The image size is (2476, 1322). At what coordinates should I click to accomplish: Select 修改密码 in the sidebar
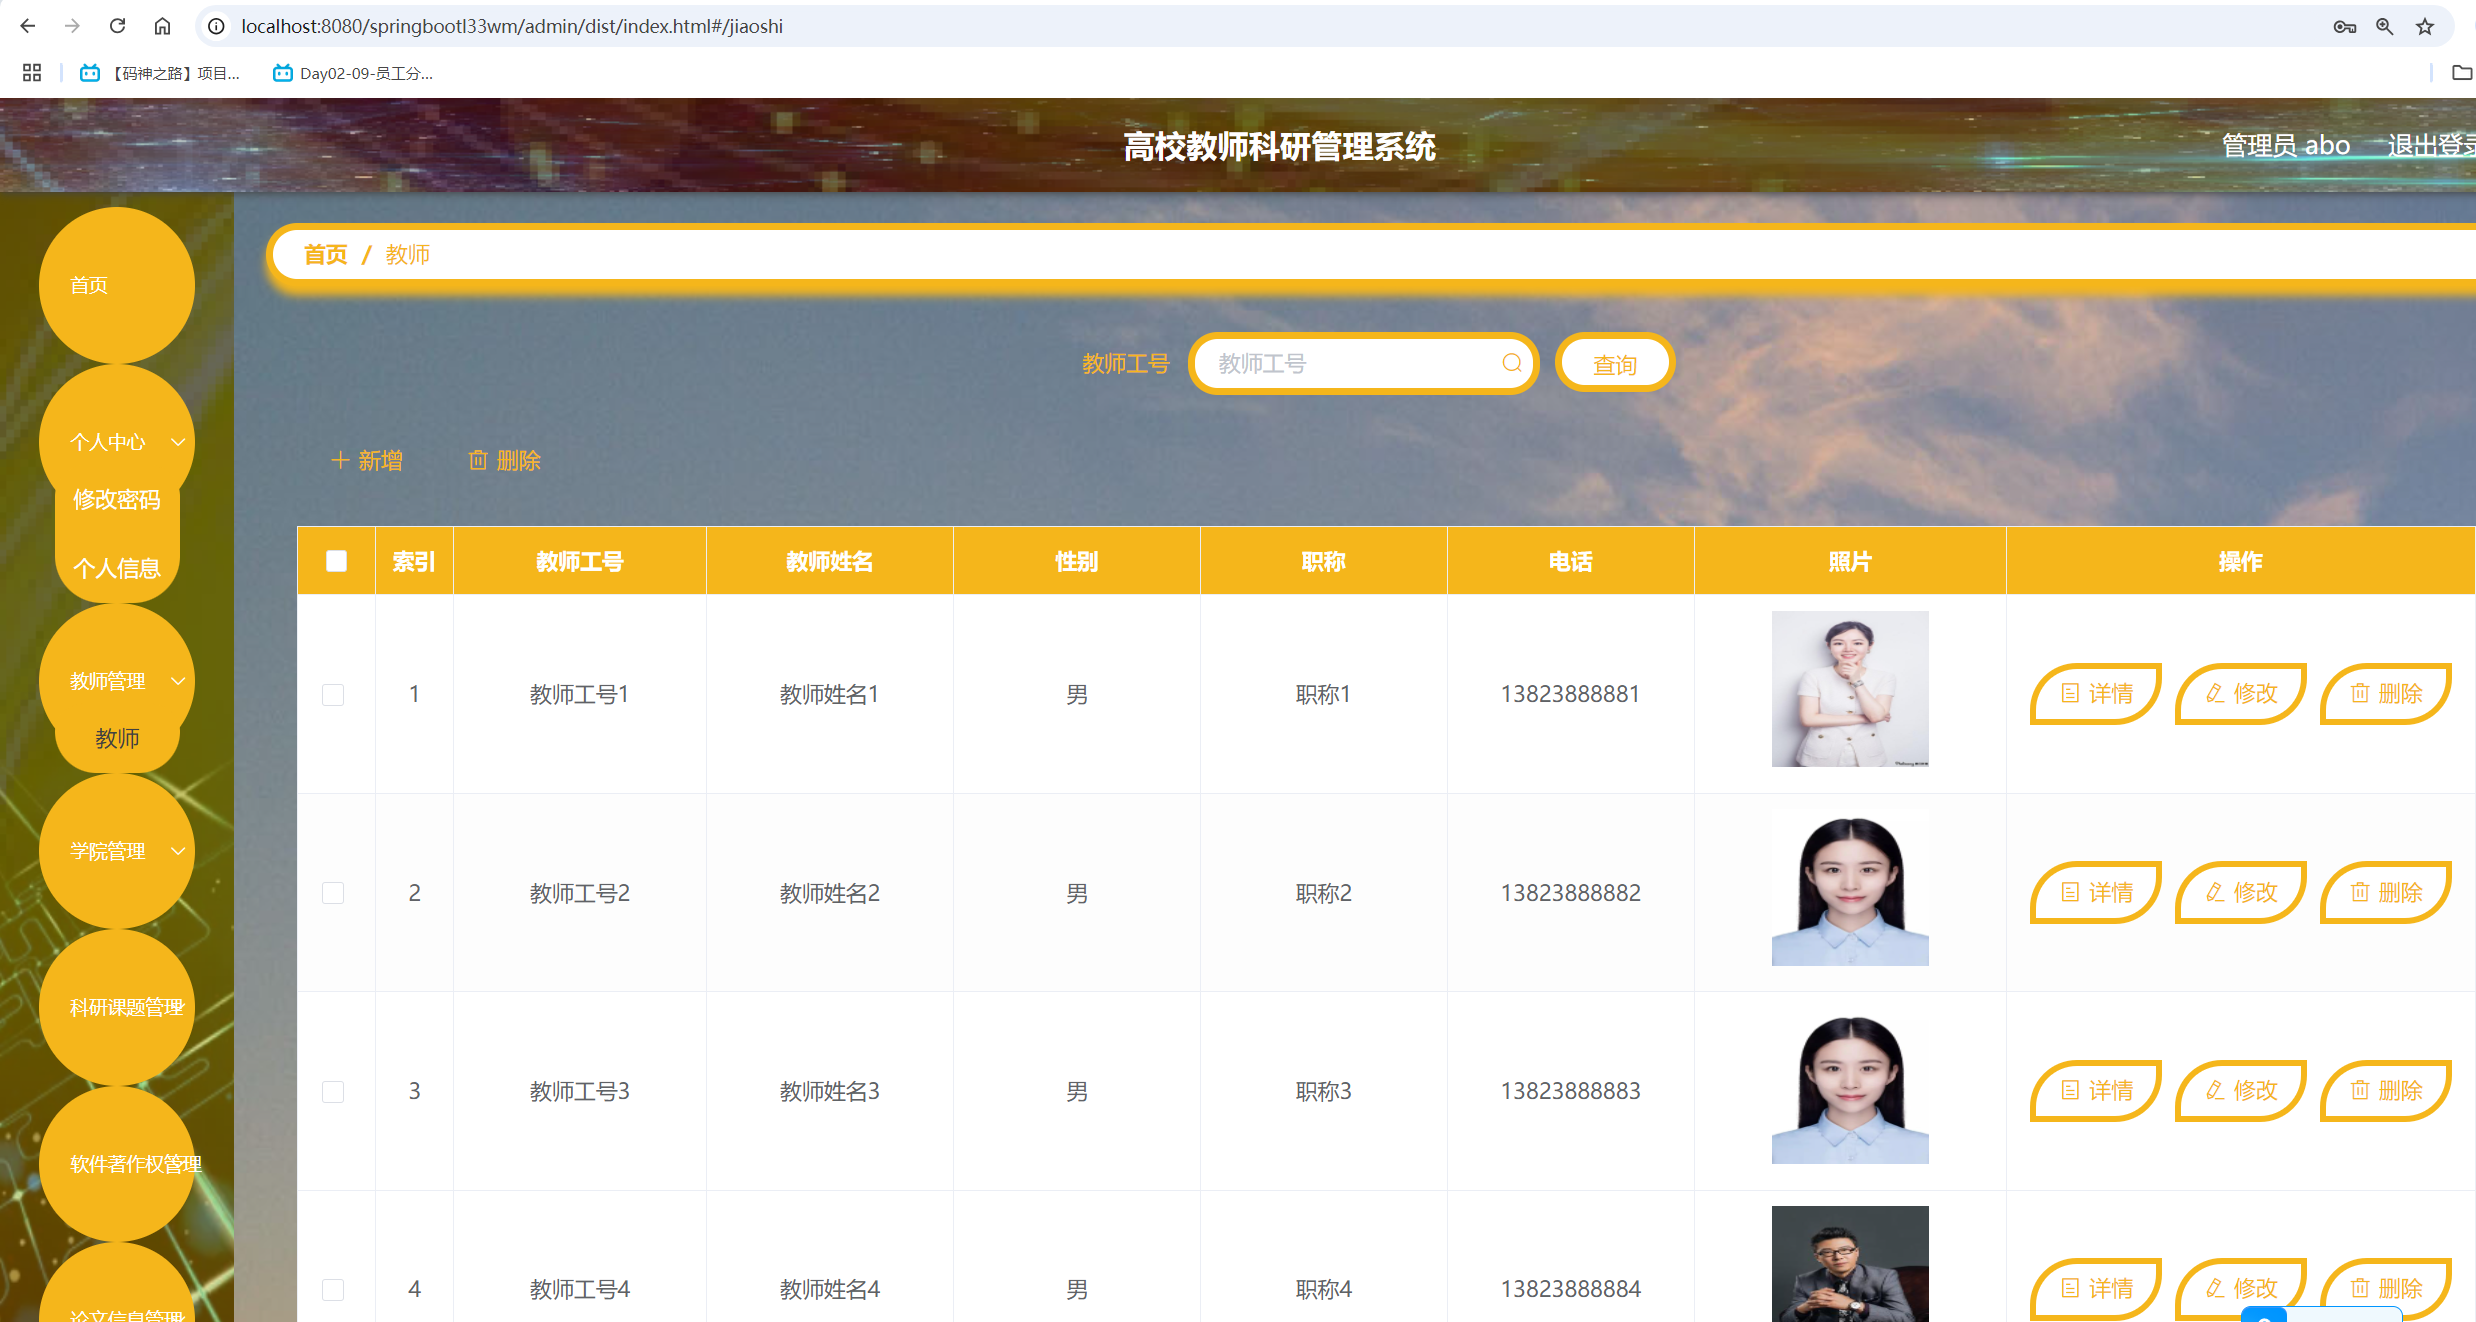pyautogui.click(x=117, y=499)
